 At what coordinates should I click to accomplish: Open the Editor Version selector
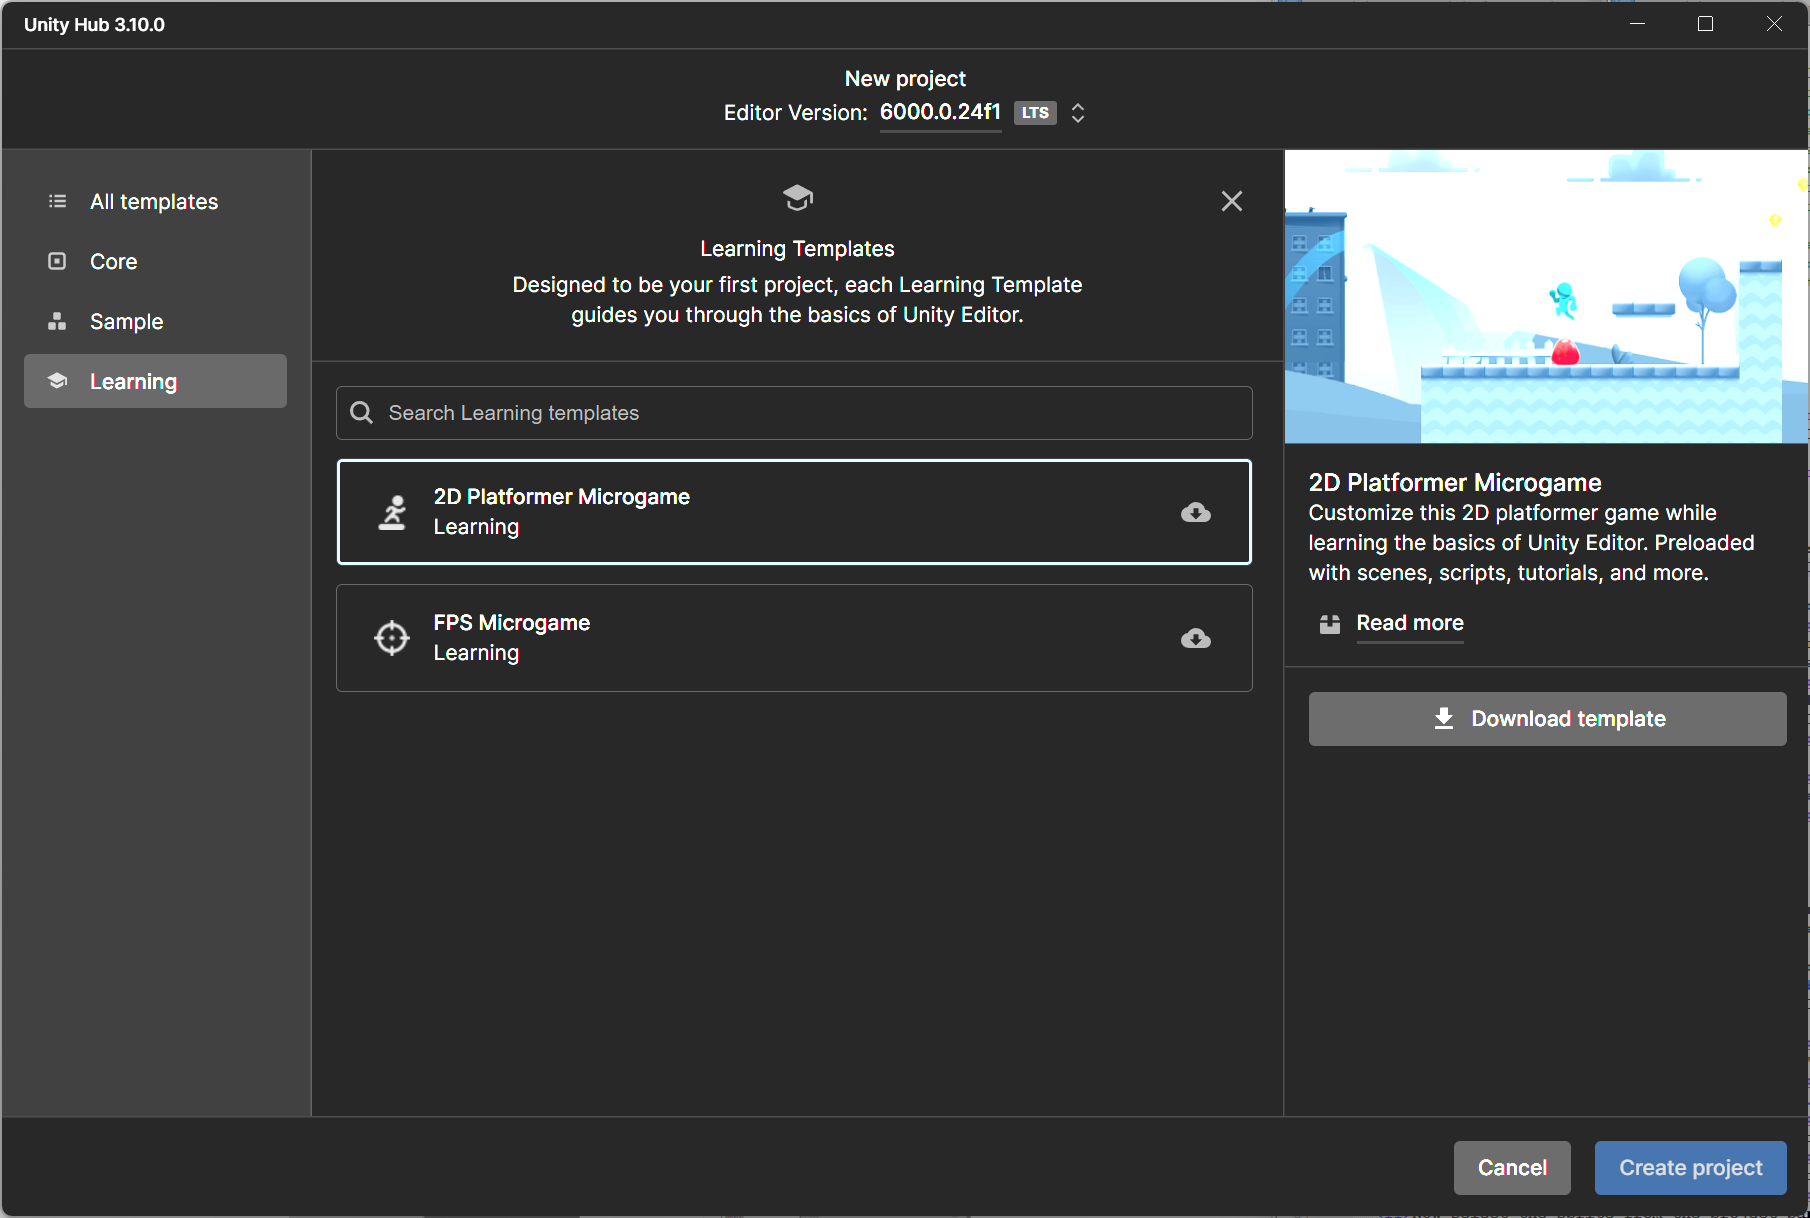pos(940,113)
